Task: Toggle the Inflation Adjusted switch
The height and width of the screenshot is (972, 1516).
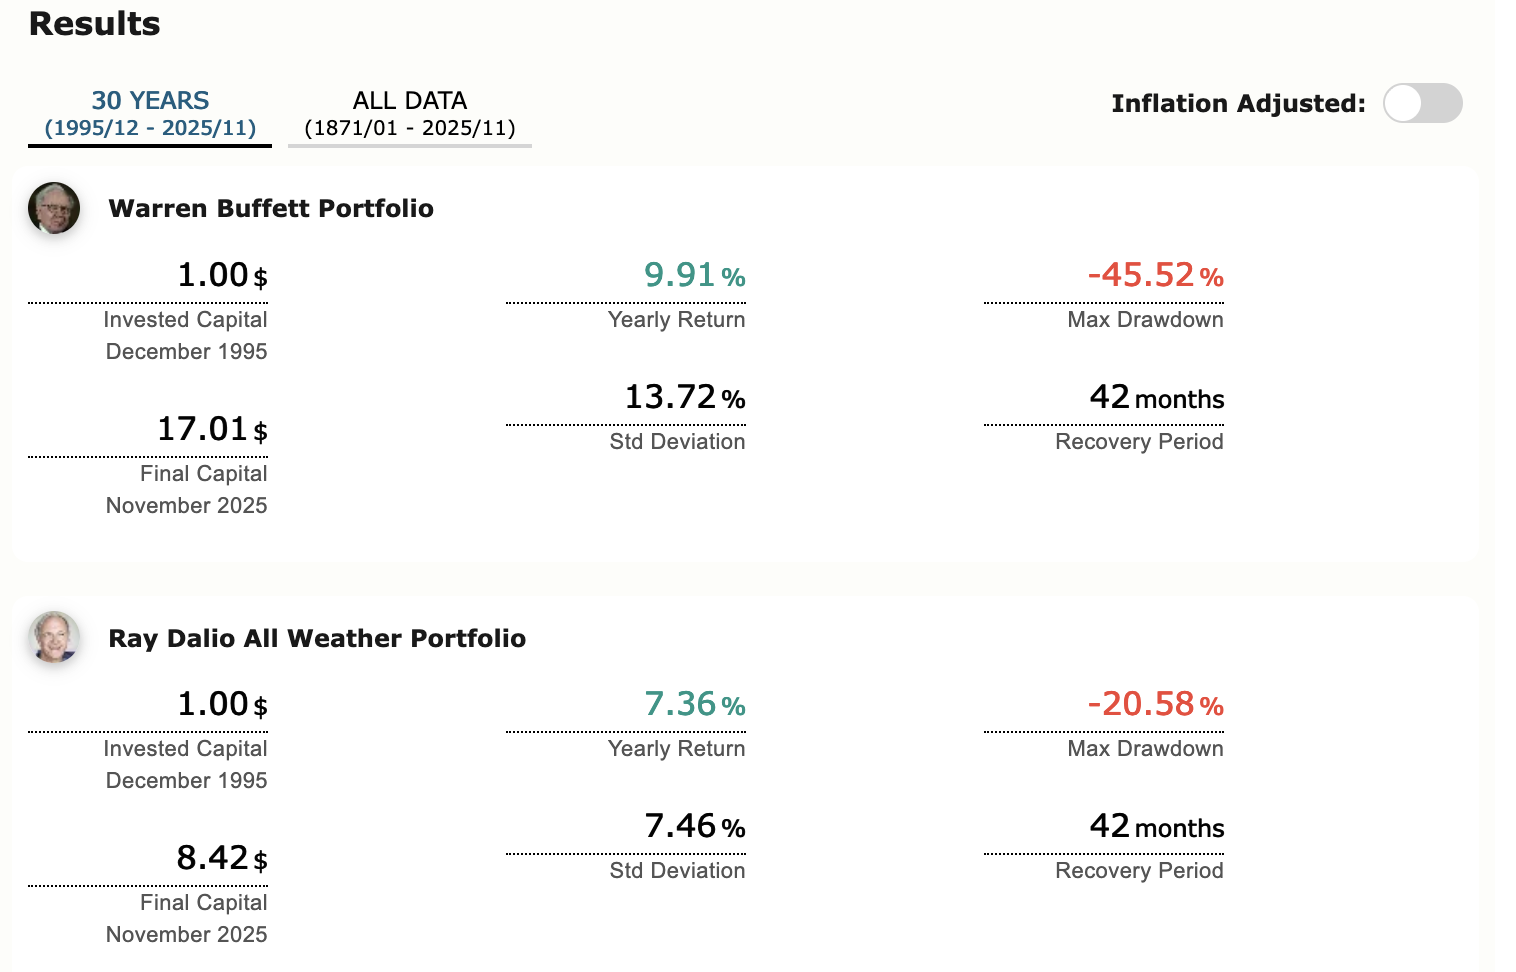Action: 1422,103
